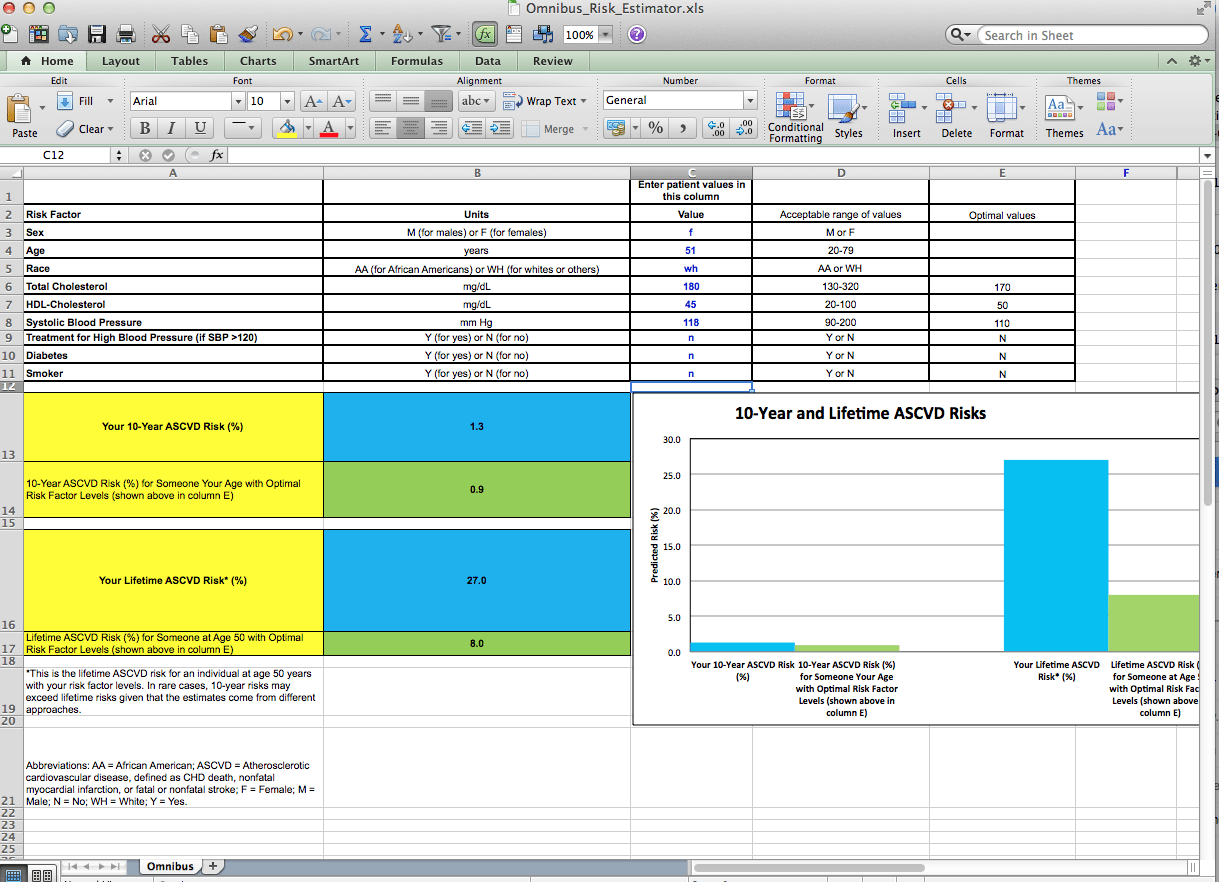
Task: Apply comma style number format
Action: (x=683, y=128)
